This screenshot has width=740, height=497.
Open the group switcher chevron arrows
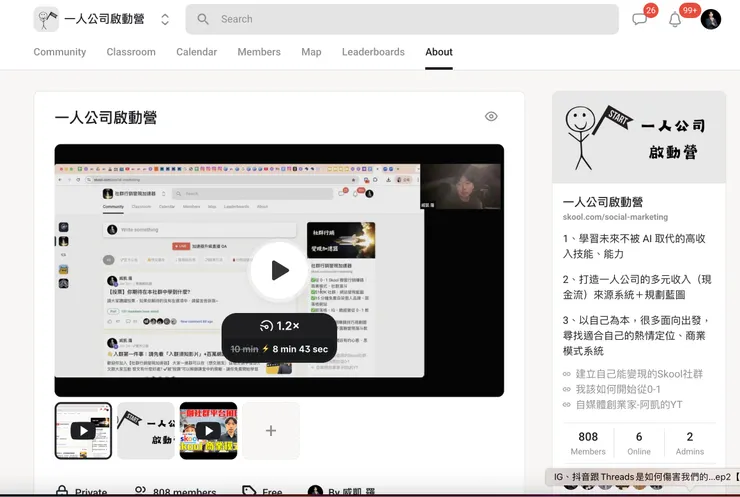(x=165, y=19)
